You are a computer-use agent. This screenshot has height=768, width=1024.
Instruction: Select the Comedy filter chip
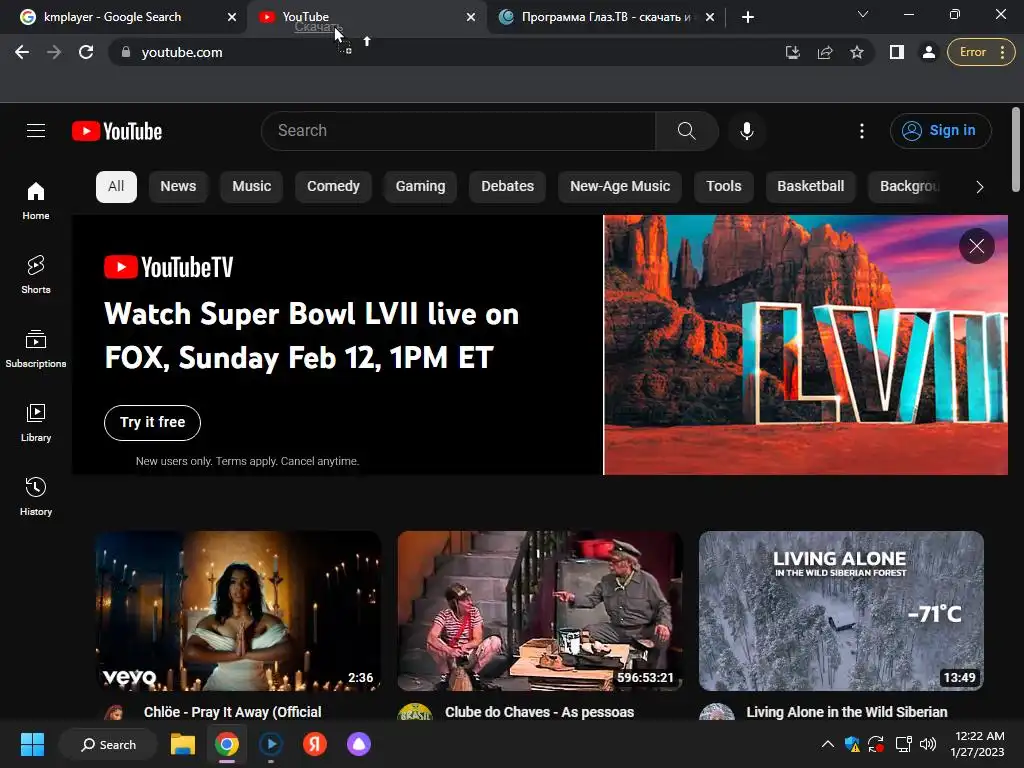(x=333, y=187)
